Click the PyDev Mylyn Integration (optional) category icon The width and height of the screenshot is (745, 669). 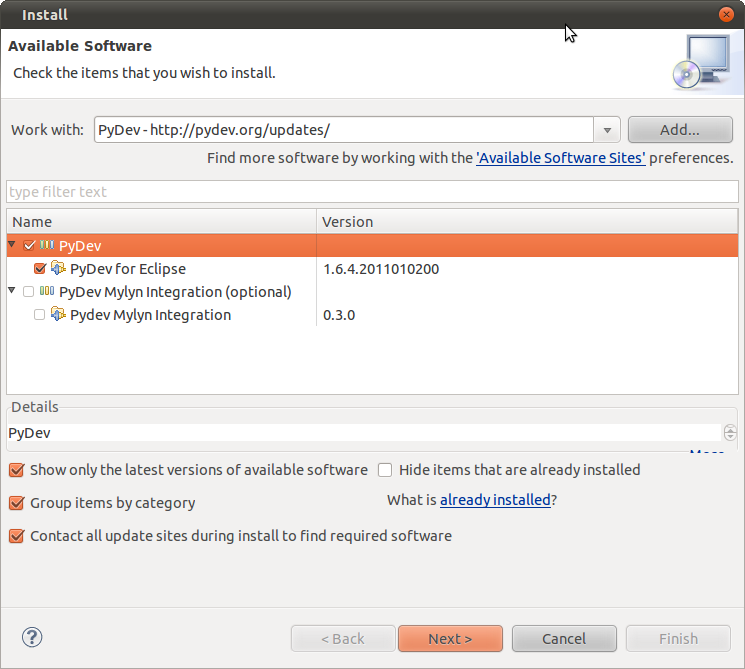[x=47, y=291]
